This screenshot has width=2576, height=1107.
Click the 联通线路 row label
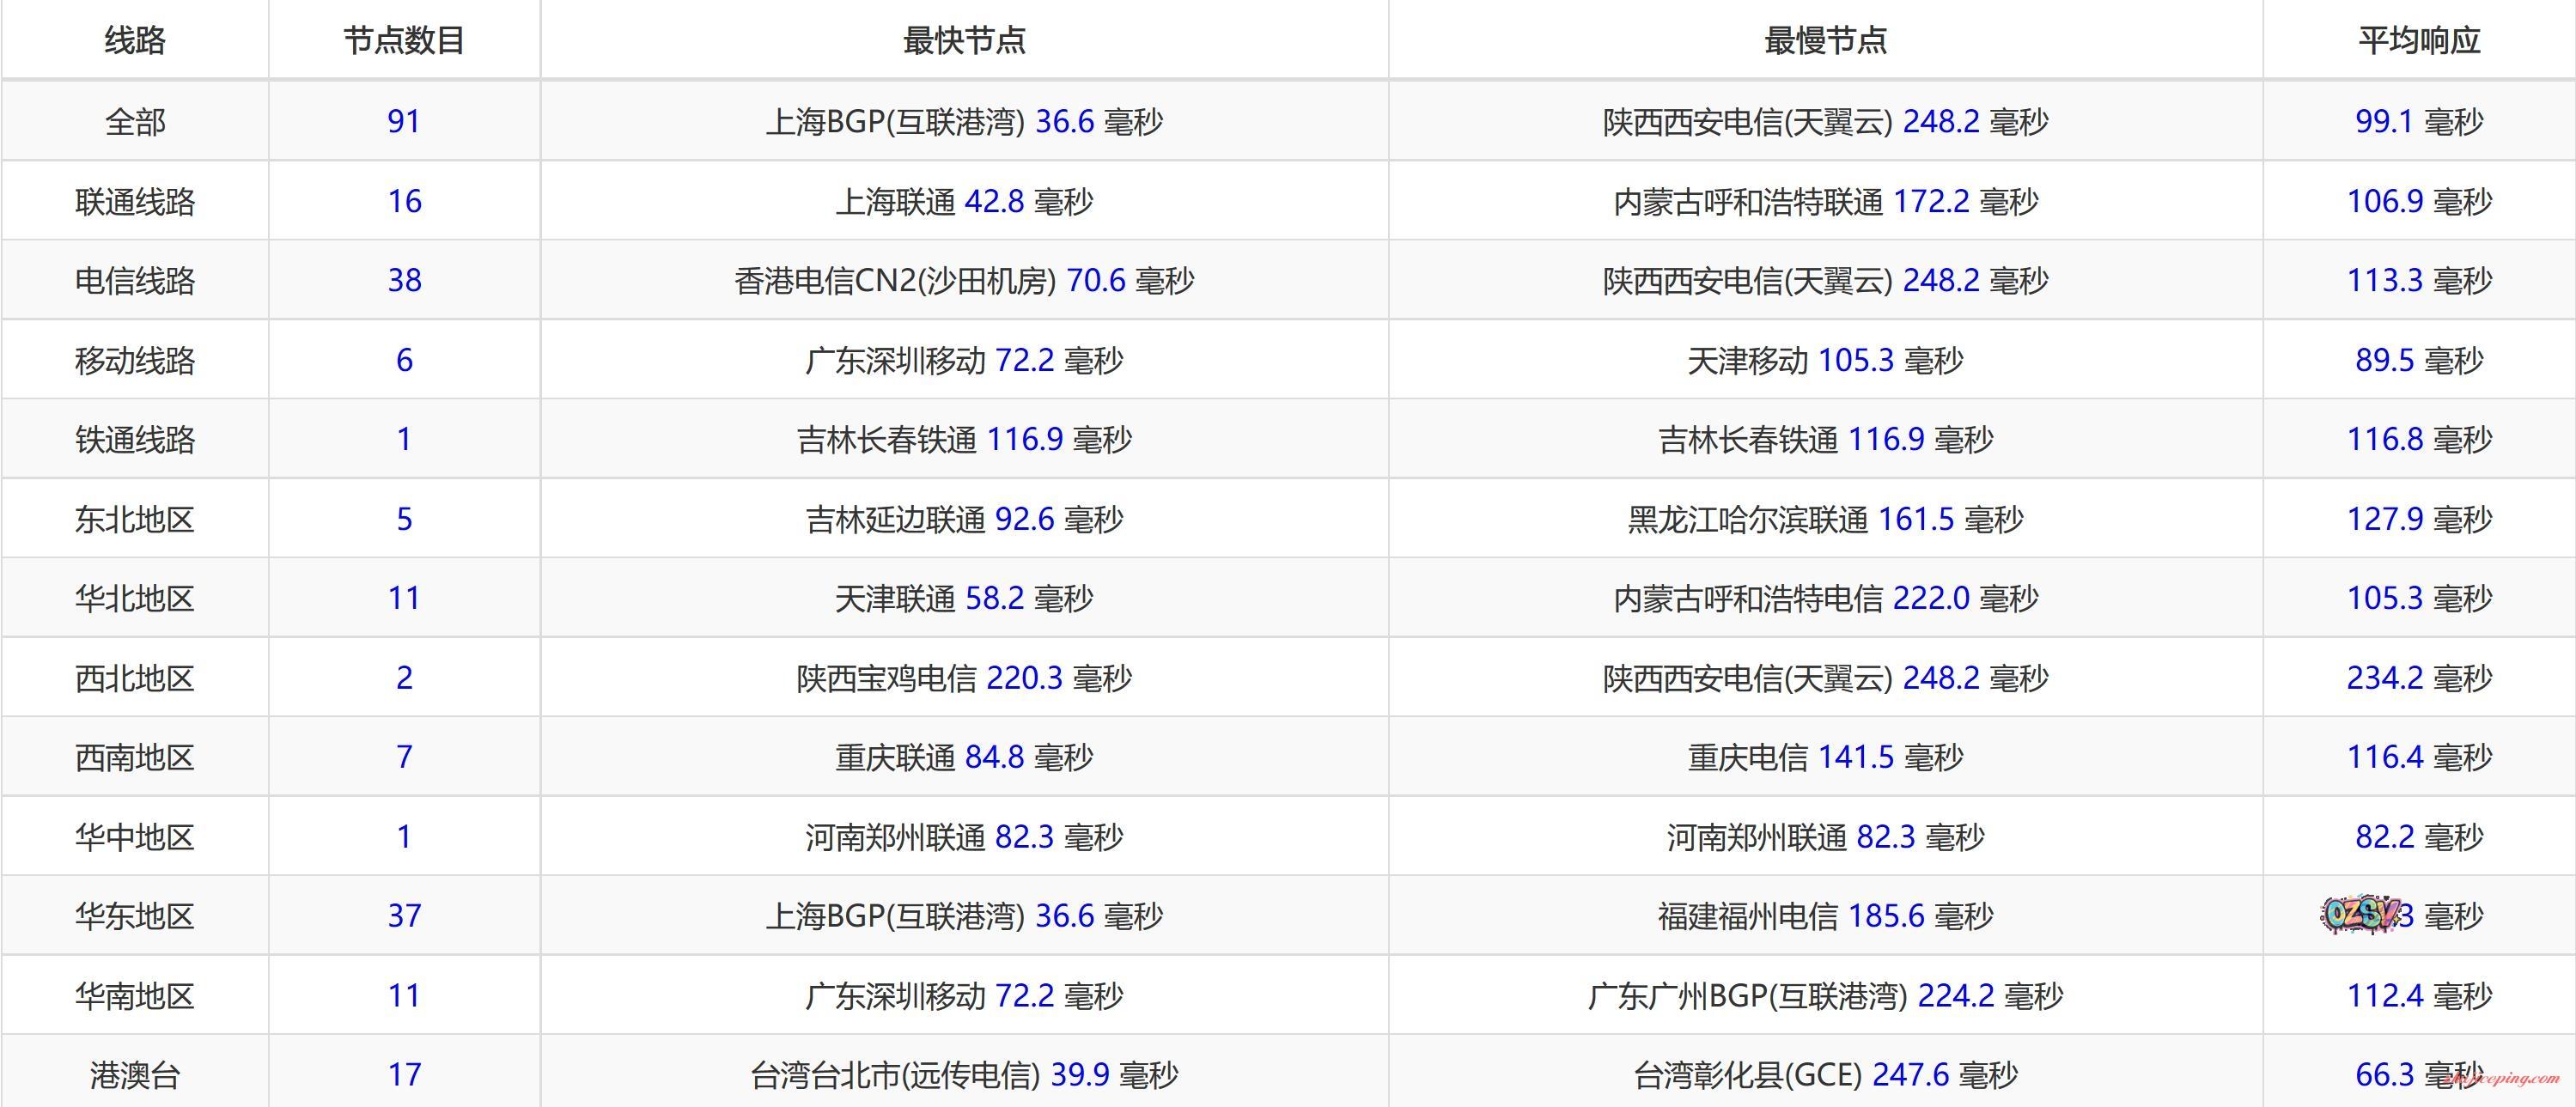click(135, 202)
